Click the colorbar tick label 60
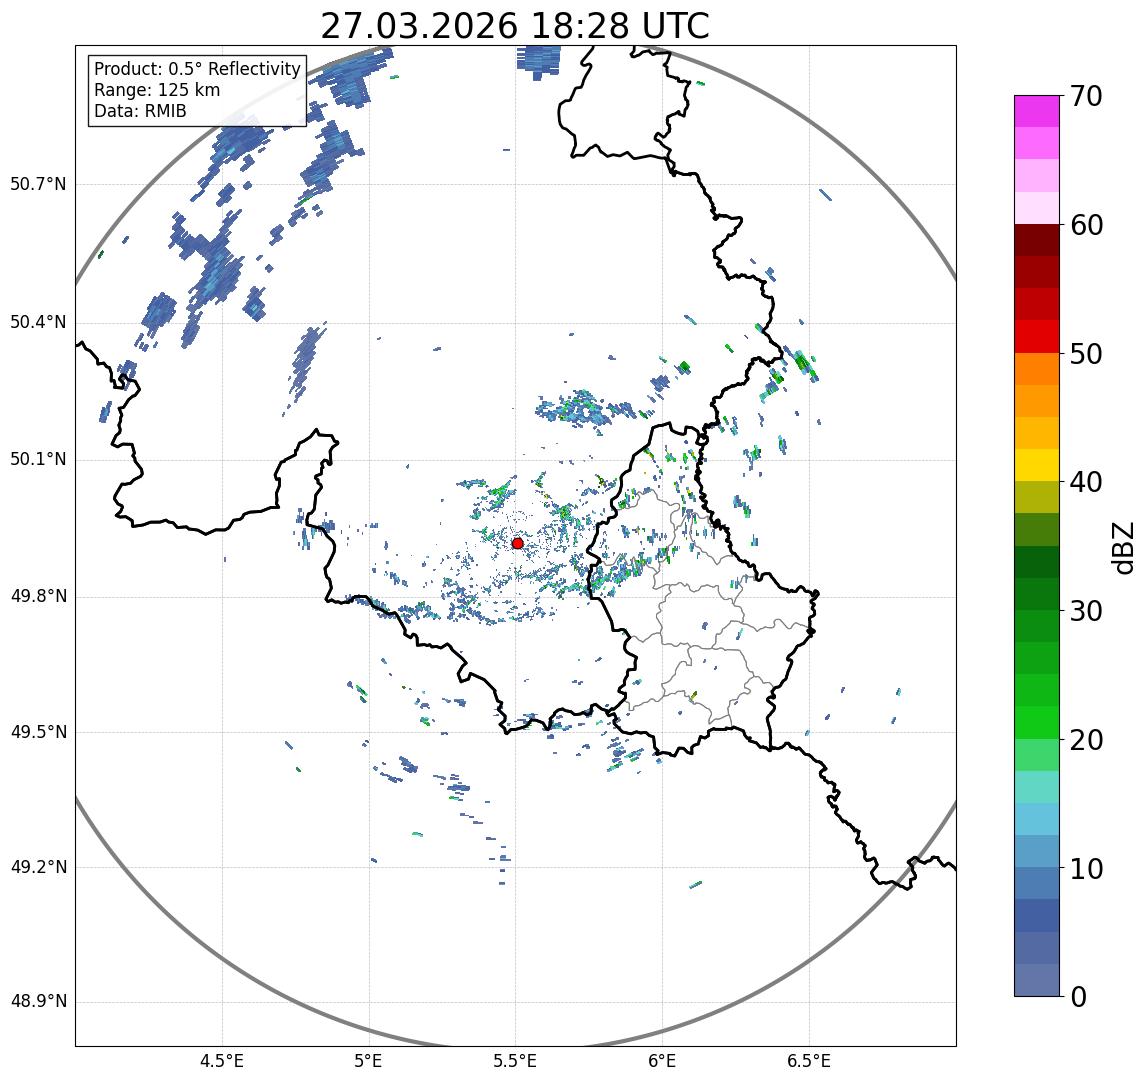The height and width of the screenshot is (1081, 1148). [x=1086, y=225]
